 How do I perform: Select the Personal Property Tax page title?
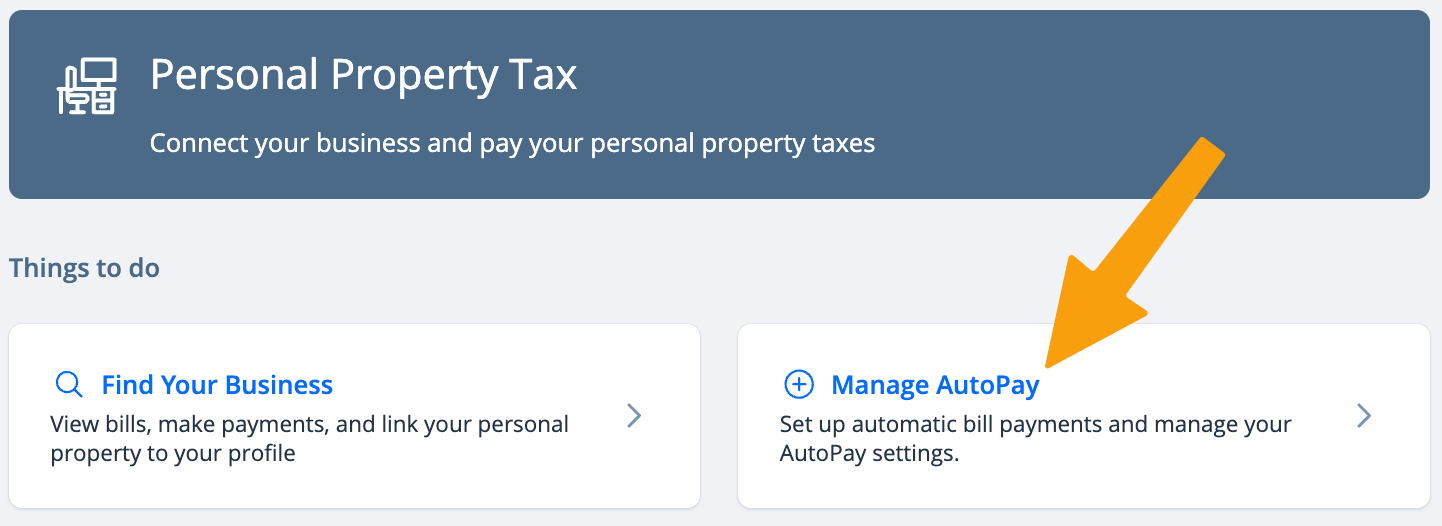[x=364, y=75]
